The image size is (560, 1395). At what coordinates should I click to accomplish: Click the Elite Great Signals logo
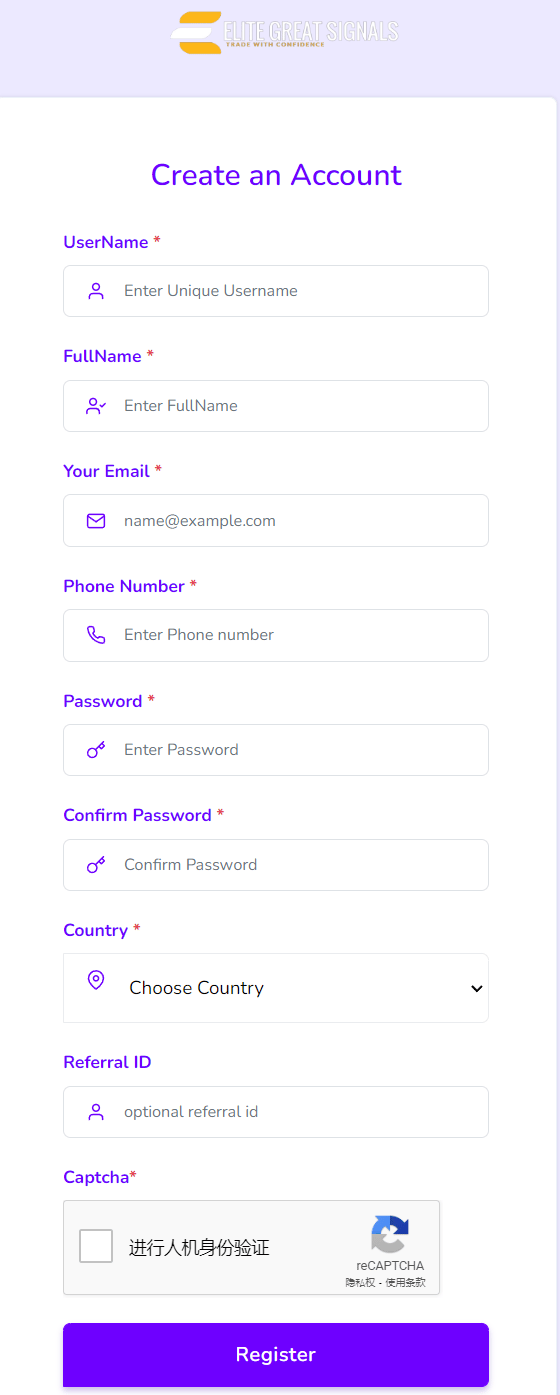point(285,32)
